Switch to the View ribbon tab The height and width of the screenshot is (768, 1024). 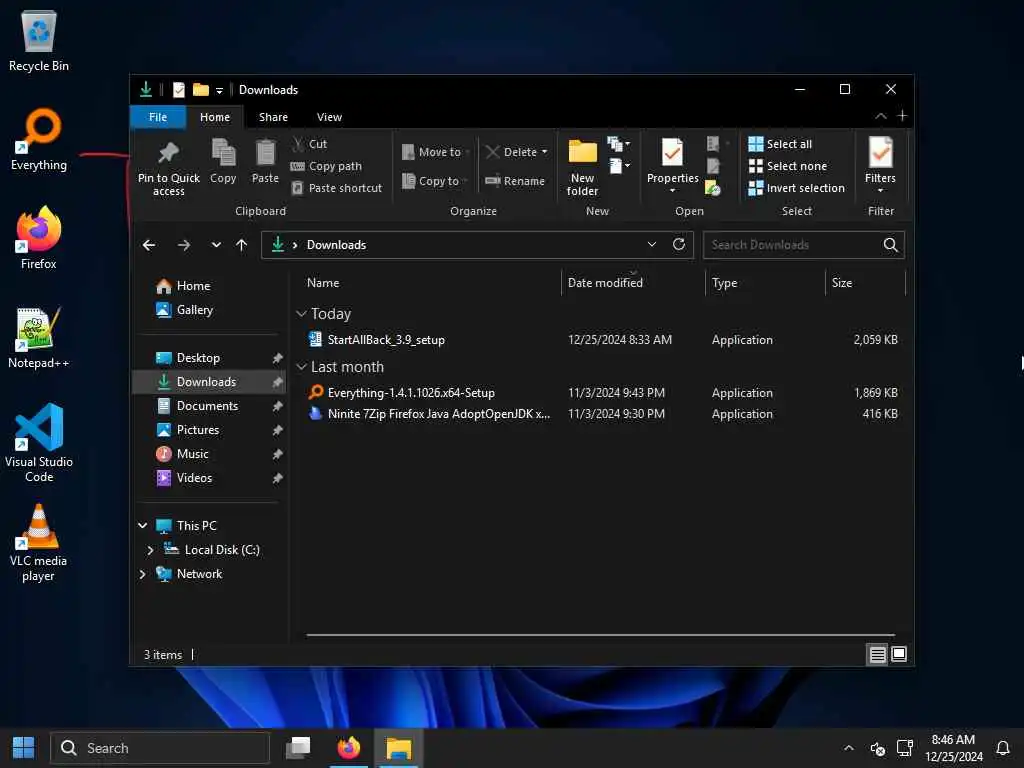click(329, 117)
